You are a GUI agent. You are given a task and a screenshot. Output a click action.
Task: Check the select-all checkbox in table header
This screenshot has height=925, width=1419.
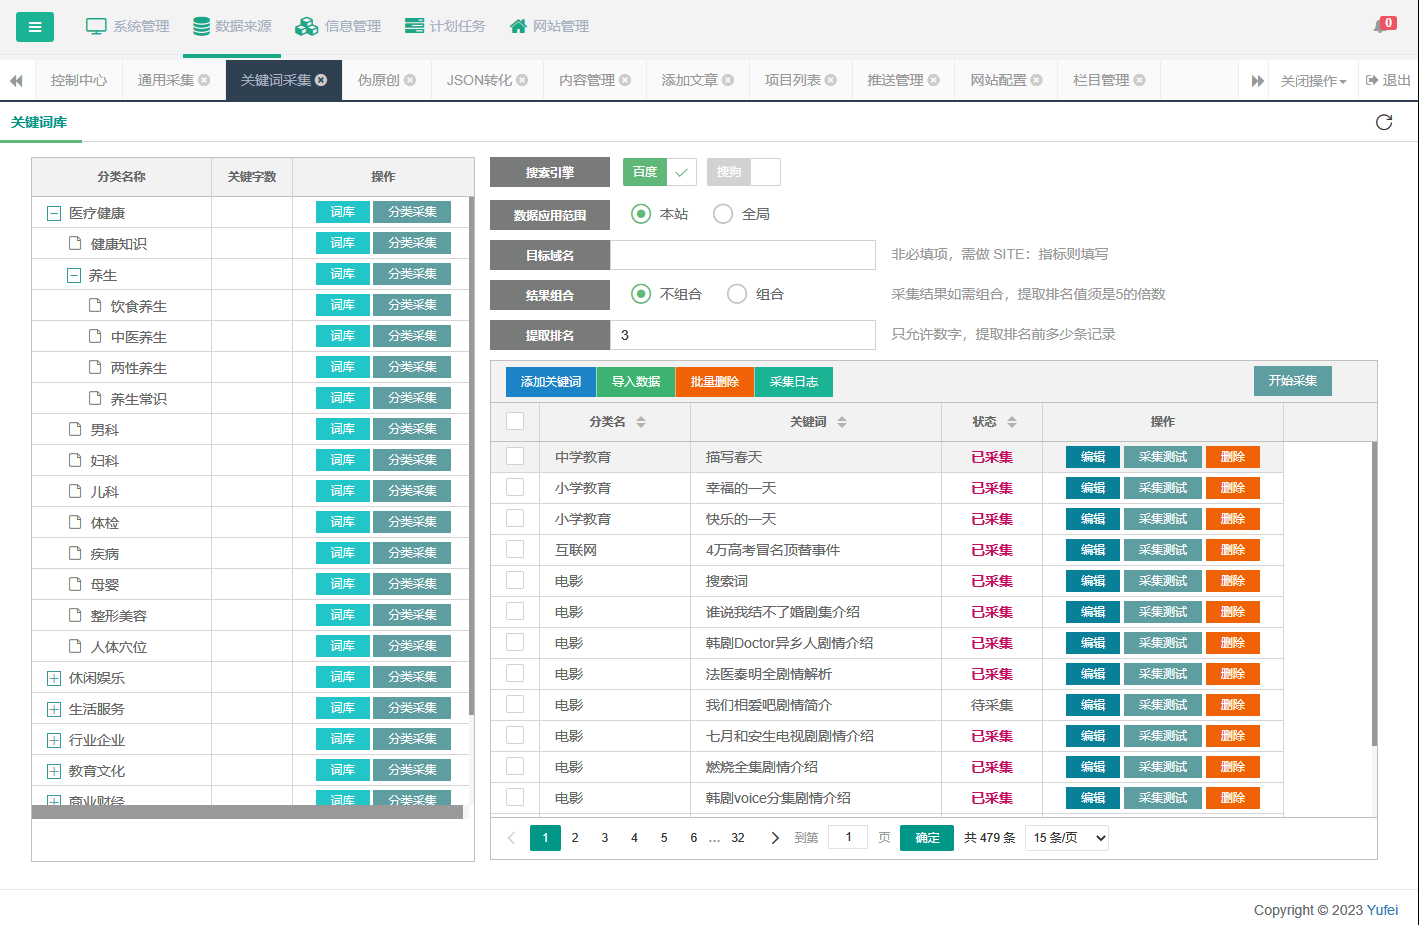[515, 421]
